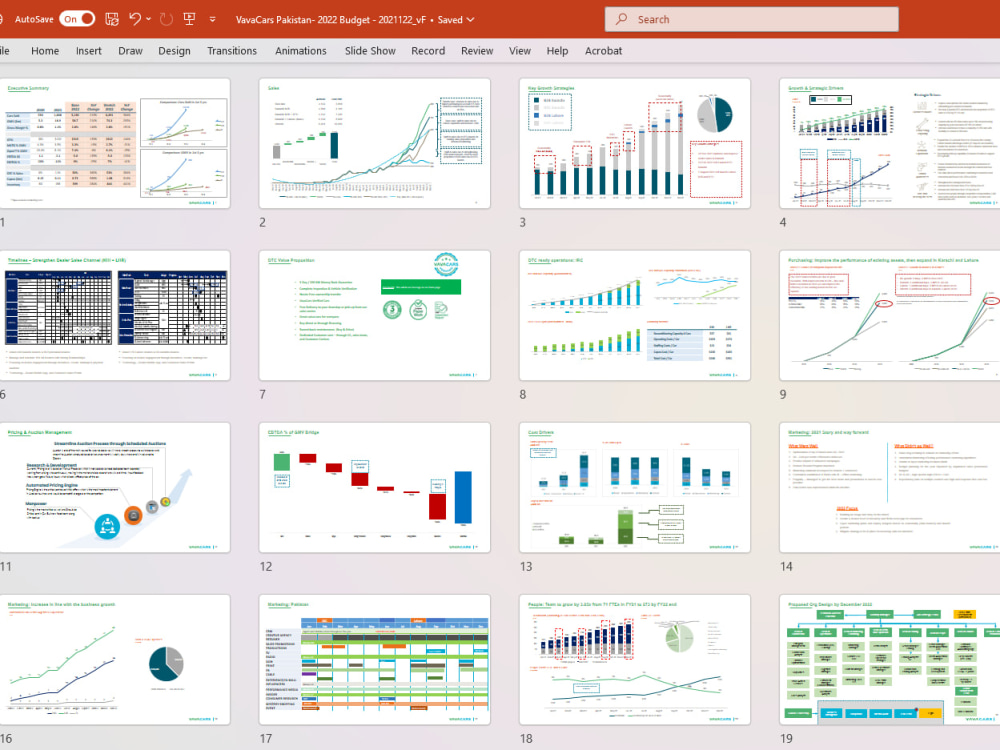The image size is (1000, 750).
Task: Click the Redo icon
Action: point(166,19)
